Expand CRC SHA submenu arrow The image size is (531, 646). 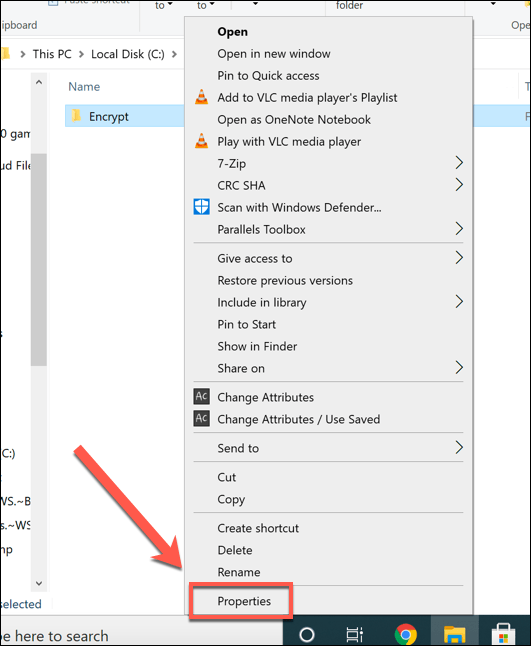click(x=459, y=185)
